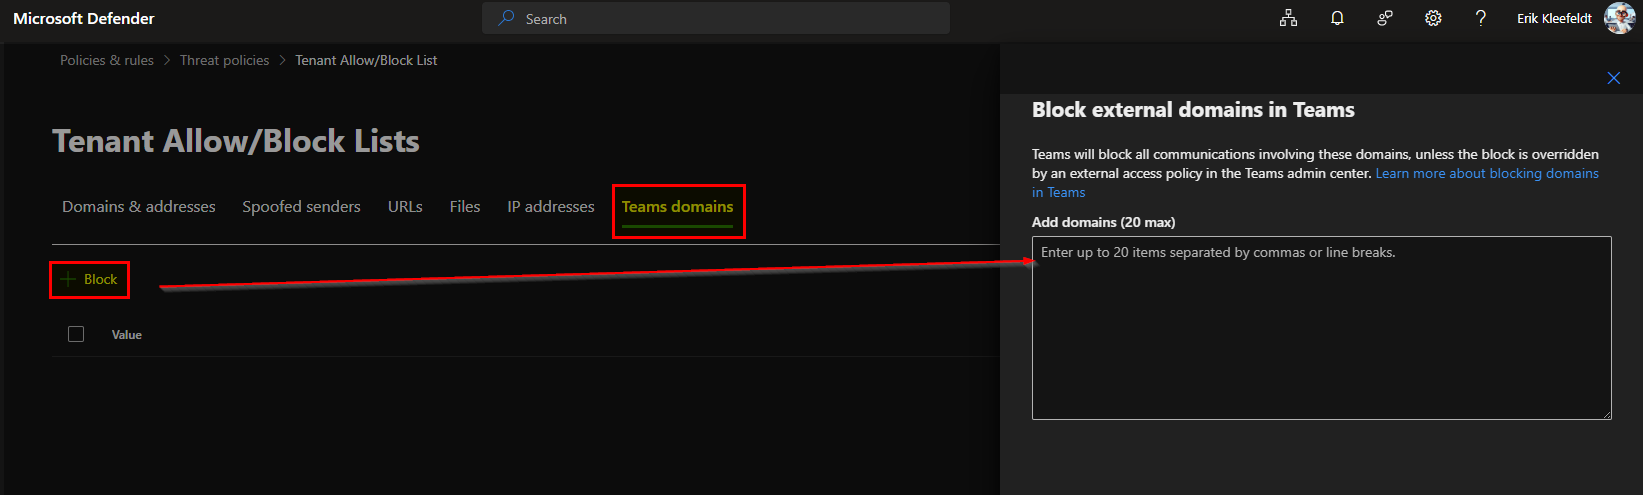Select the Teams domains tab
The width and height of the screenshot is (1643, 495).
pos(677,207)
